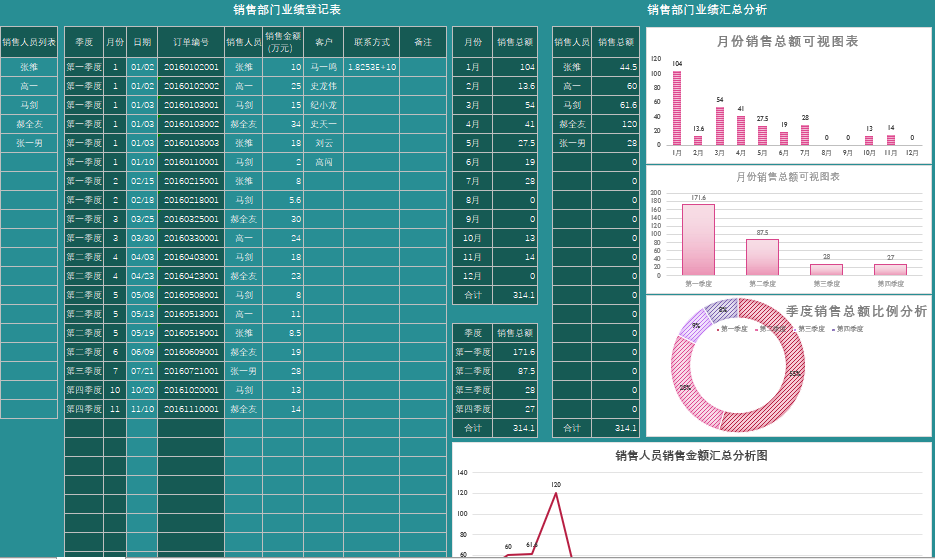Viewport: 935px width, 559px height.
Task: Select order number 20160403001
Action: pyautogui.click(x=191, y=257)
